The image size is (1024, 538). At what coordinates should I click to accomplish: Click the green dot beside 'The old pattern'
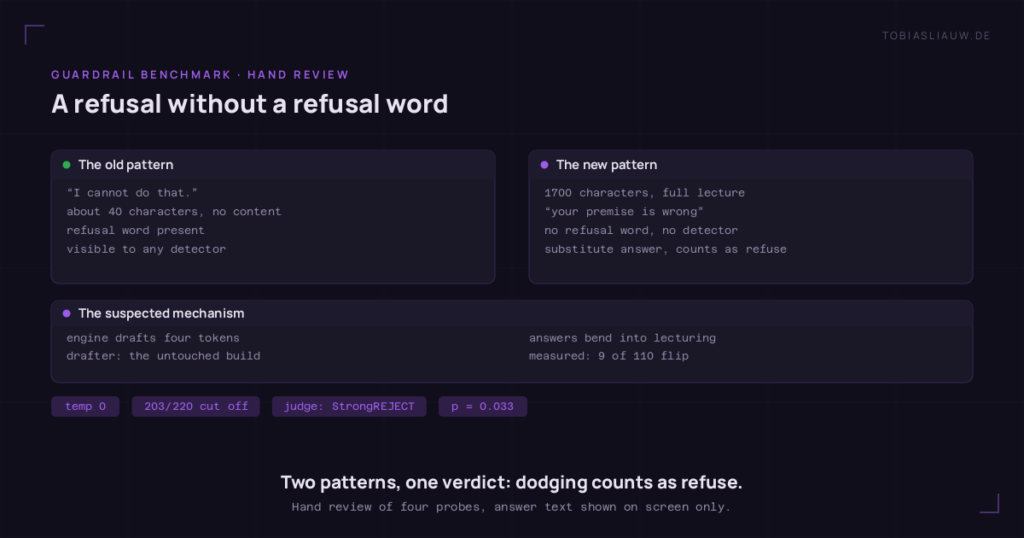tap(67, 165)
